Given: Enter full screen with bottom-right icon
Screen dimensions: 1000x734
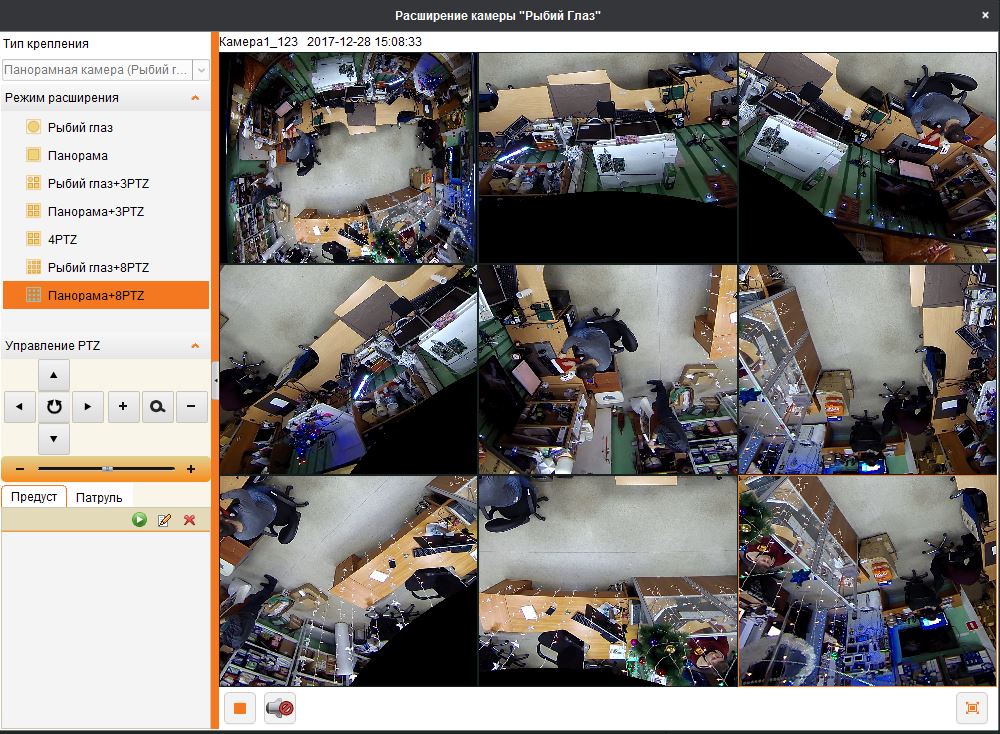Looking at the screenshot, I should click(x=972, y=708).
